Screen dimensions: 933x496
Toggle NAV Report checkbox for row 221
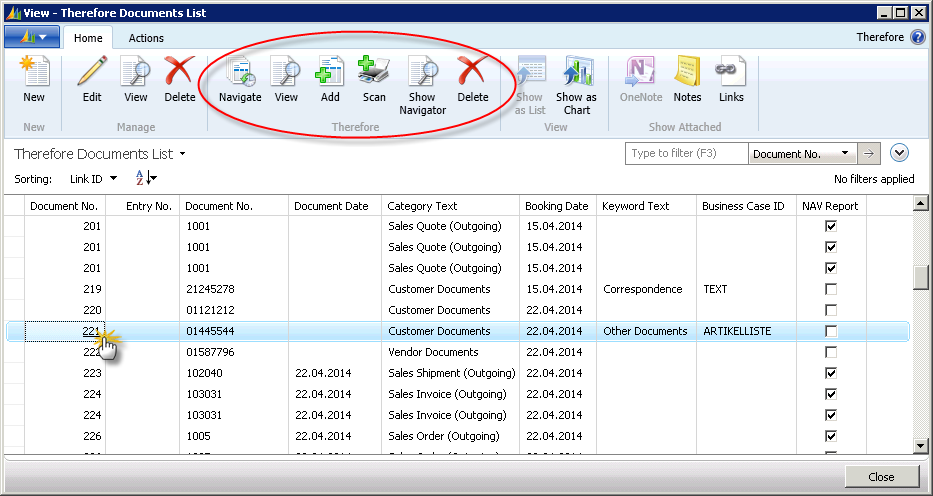830,331
